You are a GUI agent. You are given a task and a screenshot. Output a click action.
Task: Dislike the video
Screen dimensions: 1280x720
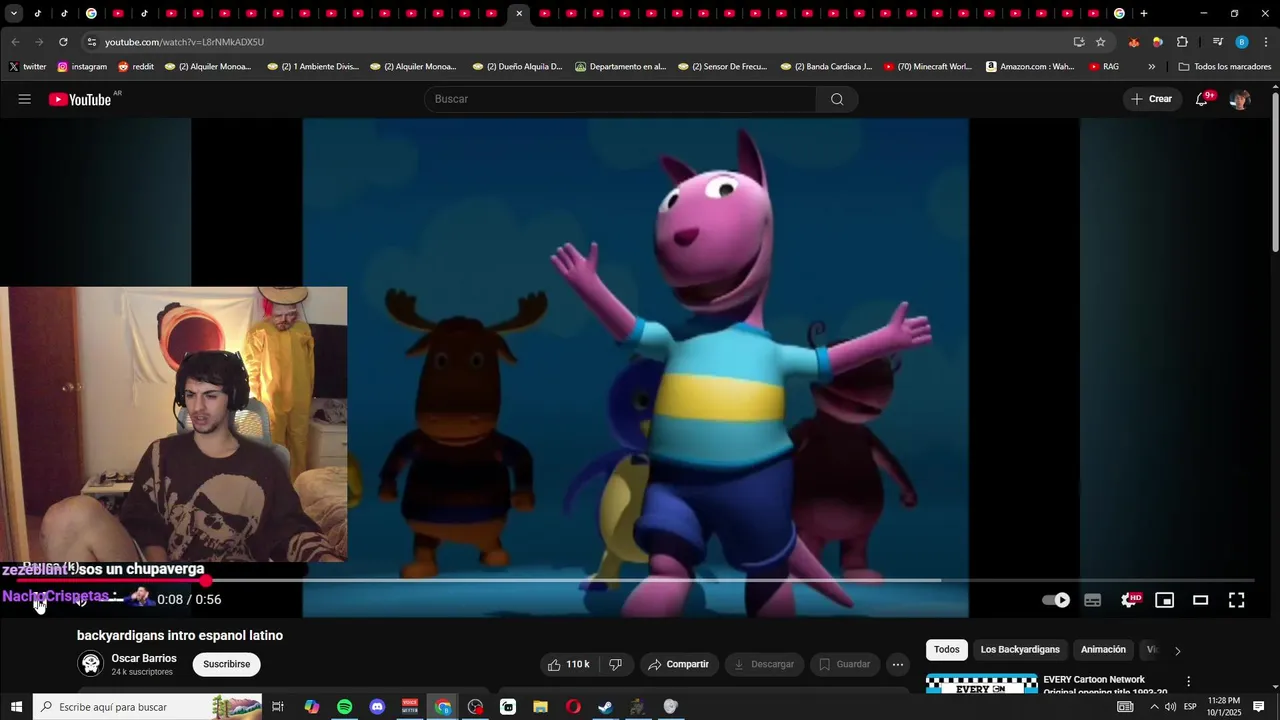pos(616,664)
